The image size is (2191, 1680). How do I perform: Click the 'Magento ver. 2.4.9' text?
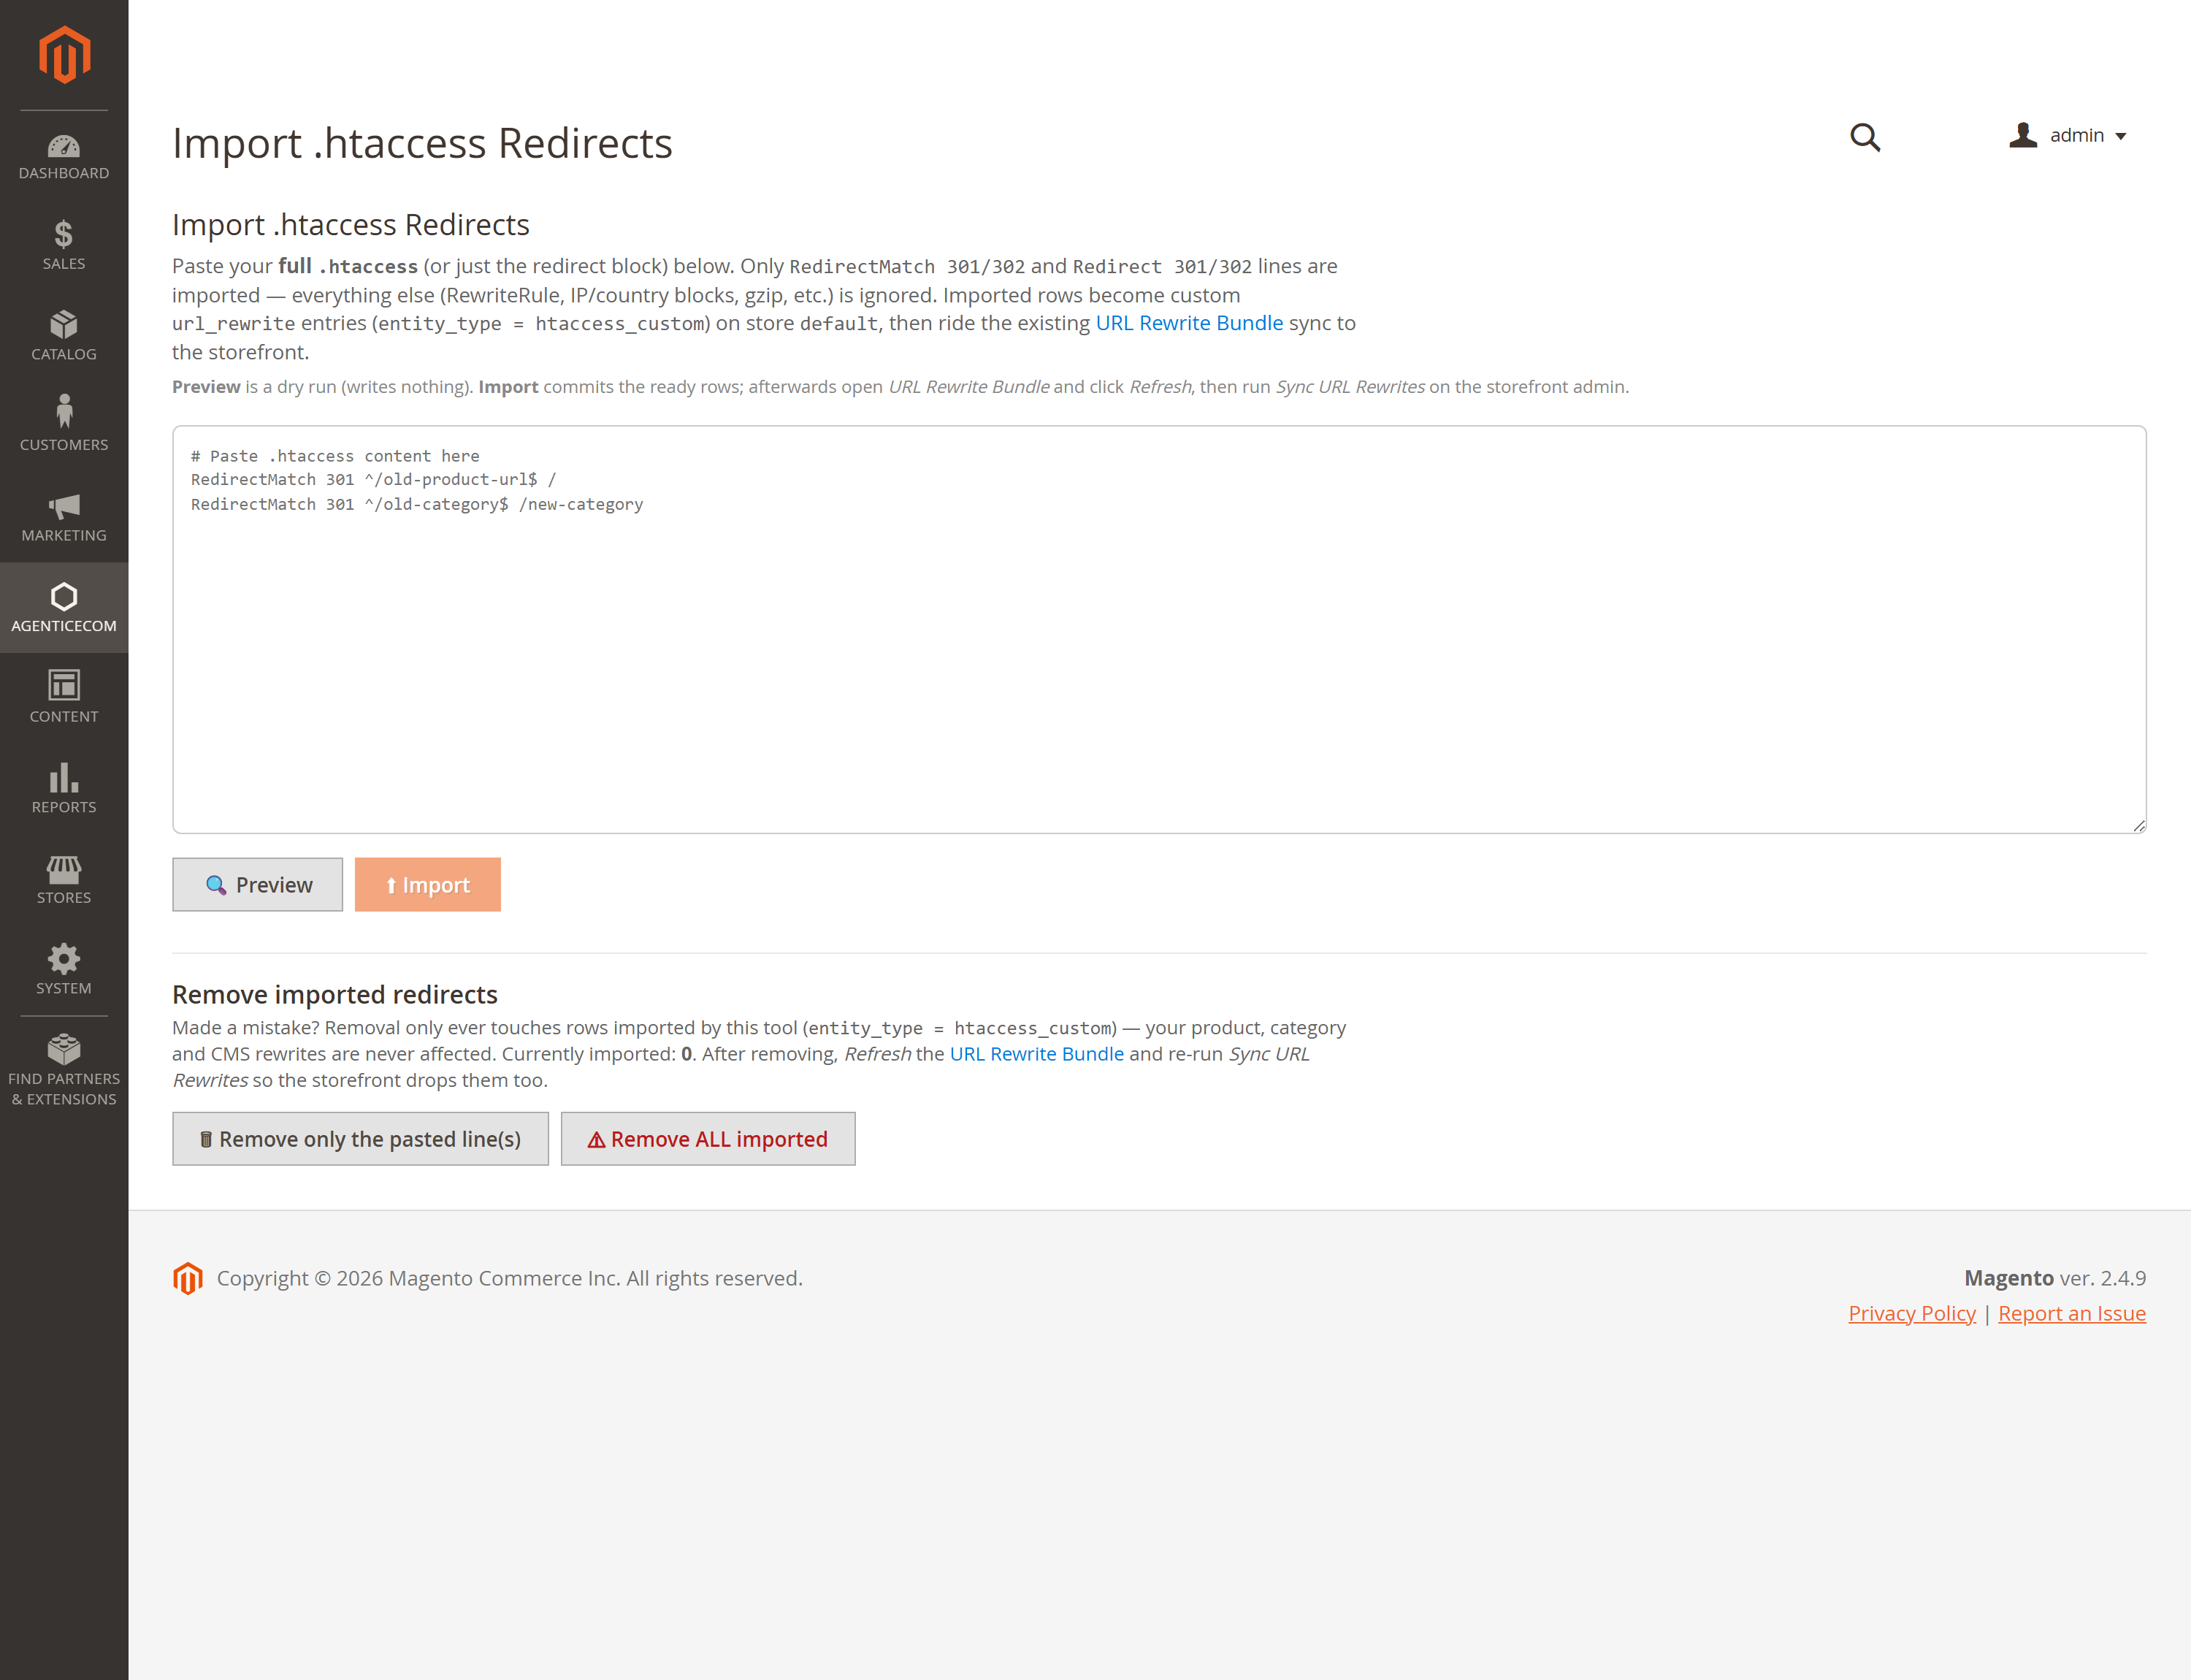[x=2055, y=1278]
